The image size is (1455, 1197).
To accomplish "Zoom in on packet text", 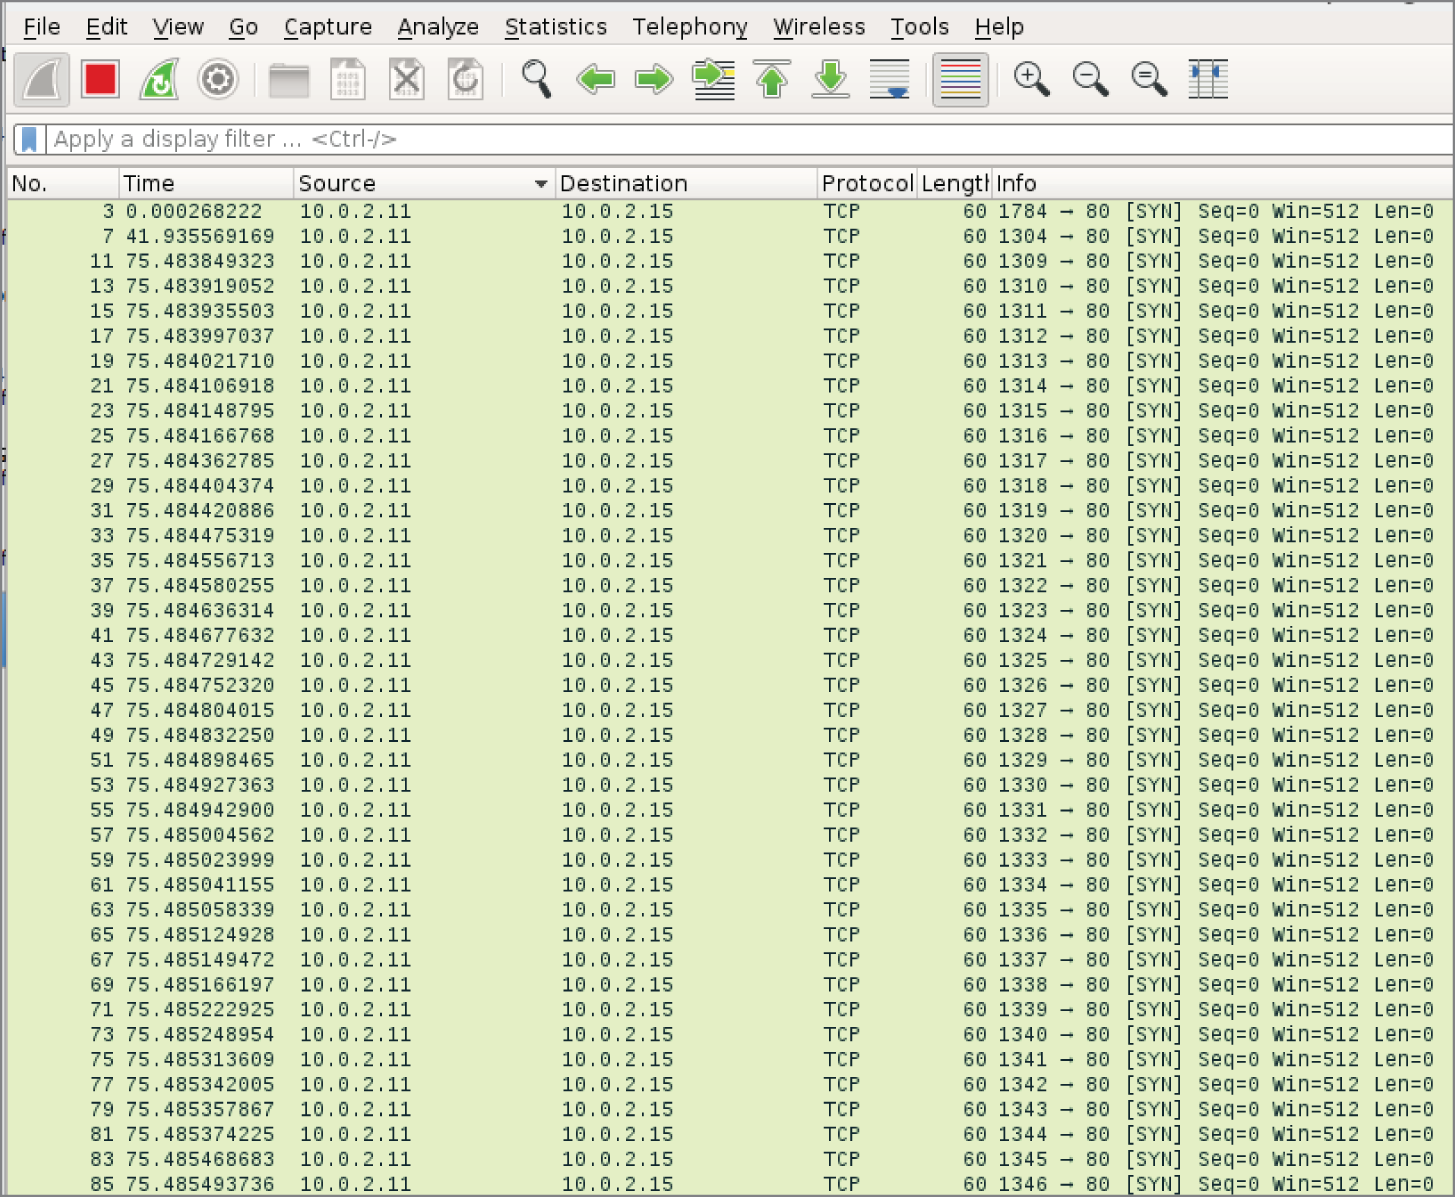I will (1031, 79).
